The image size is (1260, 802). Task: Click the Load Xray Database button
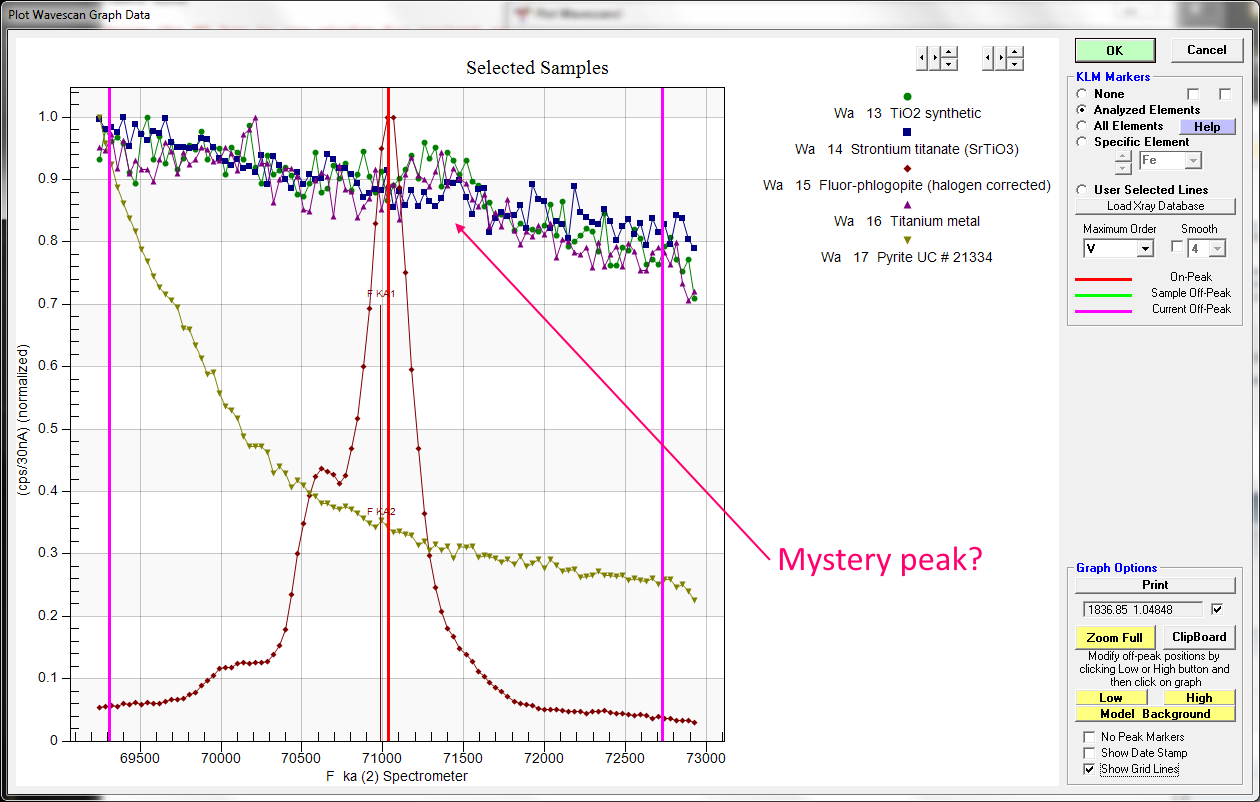click(1155, 206)
